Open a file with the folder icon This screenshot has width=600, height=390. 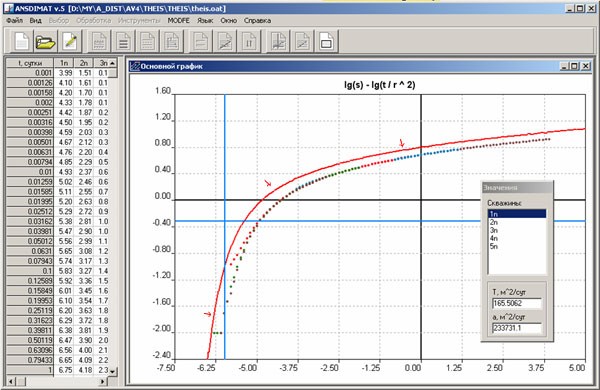45,41
